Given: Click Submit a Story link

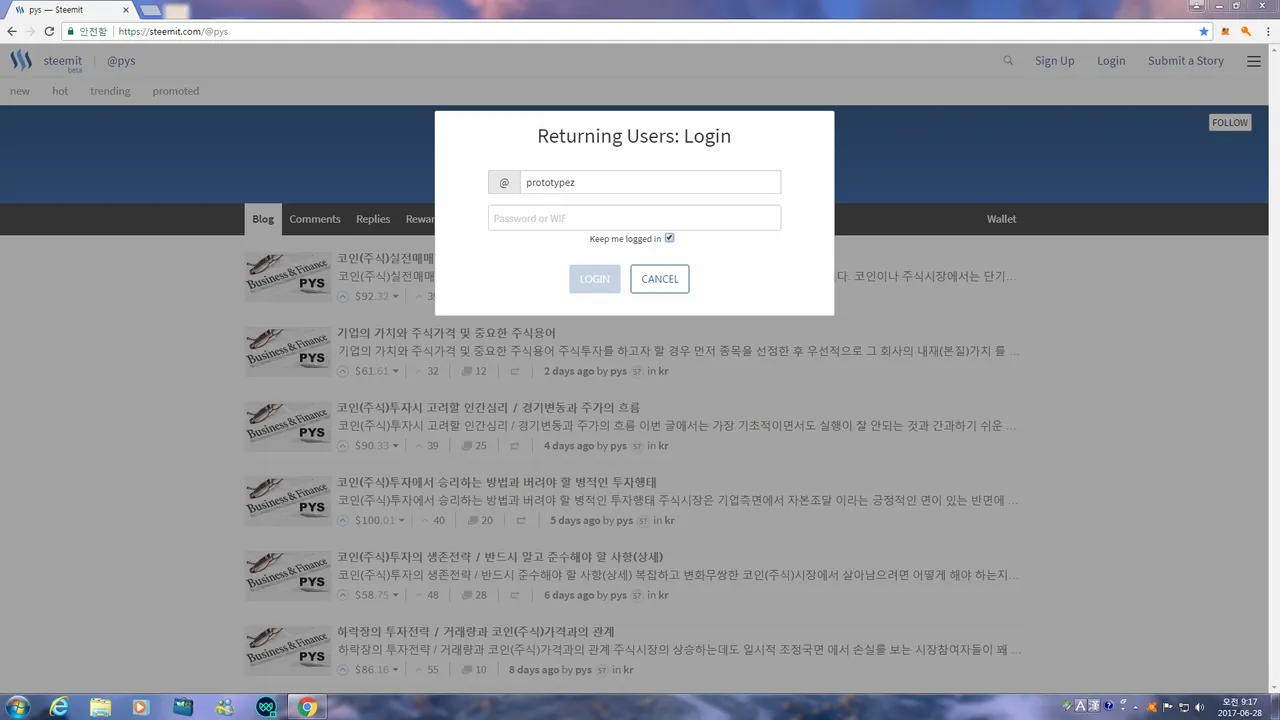Looking at the screenshot, I should point(1186,61).
